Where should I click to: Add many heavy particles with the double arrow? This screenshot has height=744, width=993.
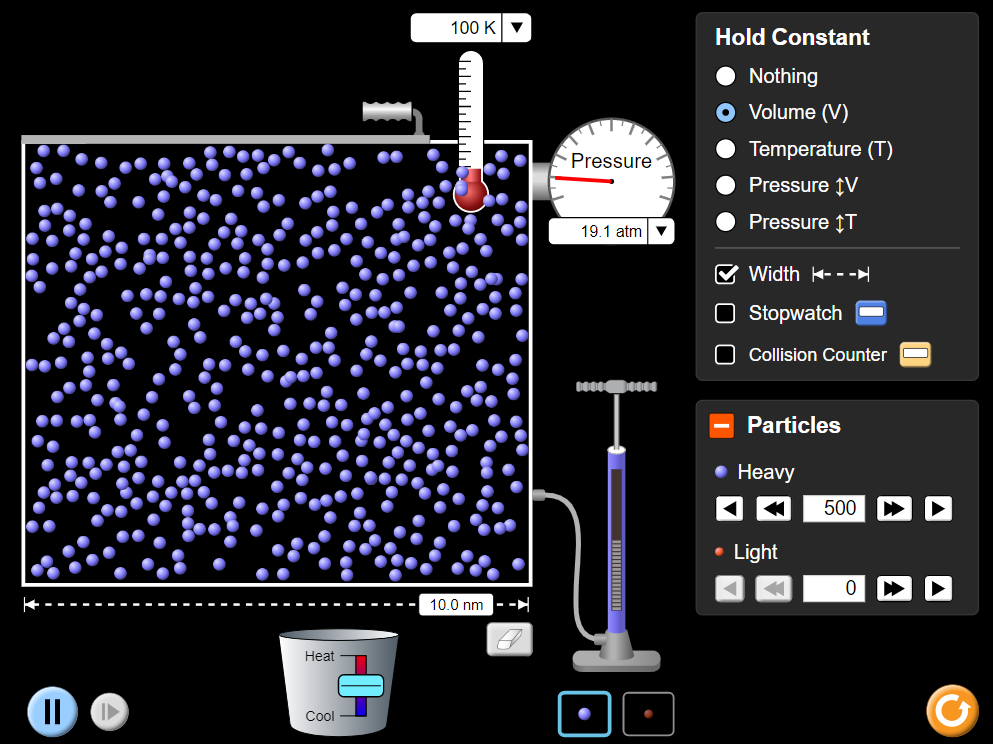pos(894,508)
